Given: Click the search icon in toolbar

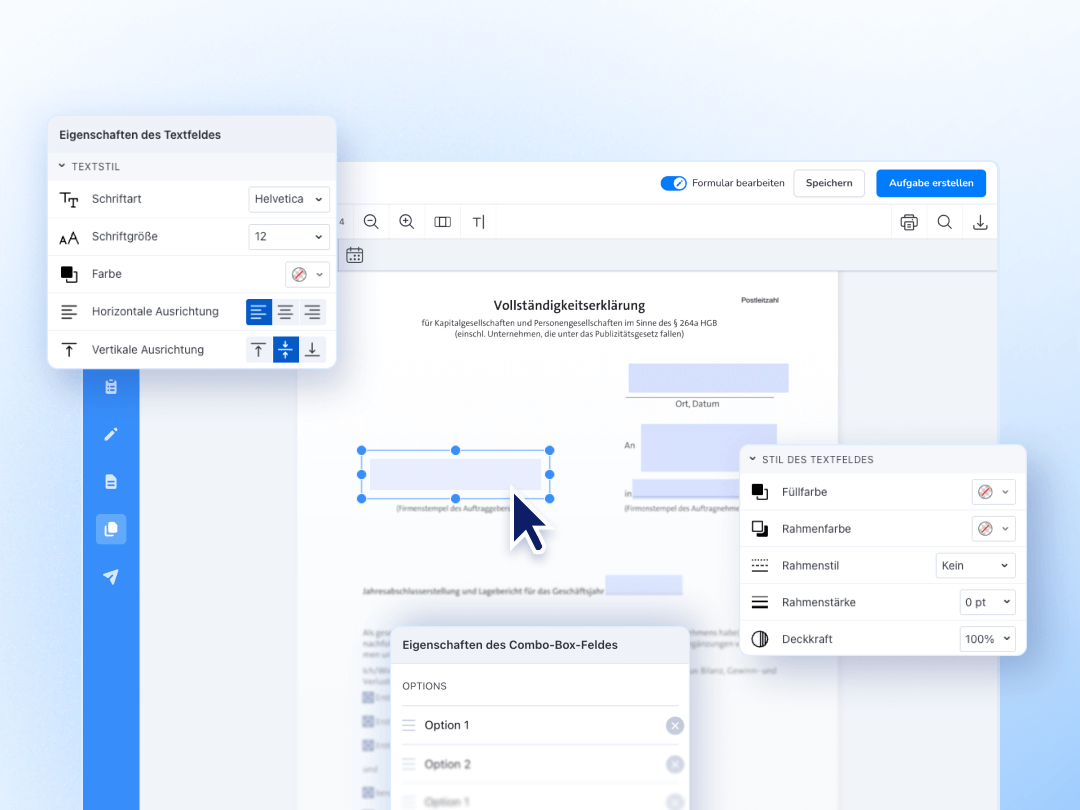Looking at the screenshot, I should point(944,222).
